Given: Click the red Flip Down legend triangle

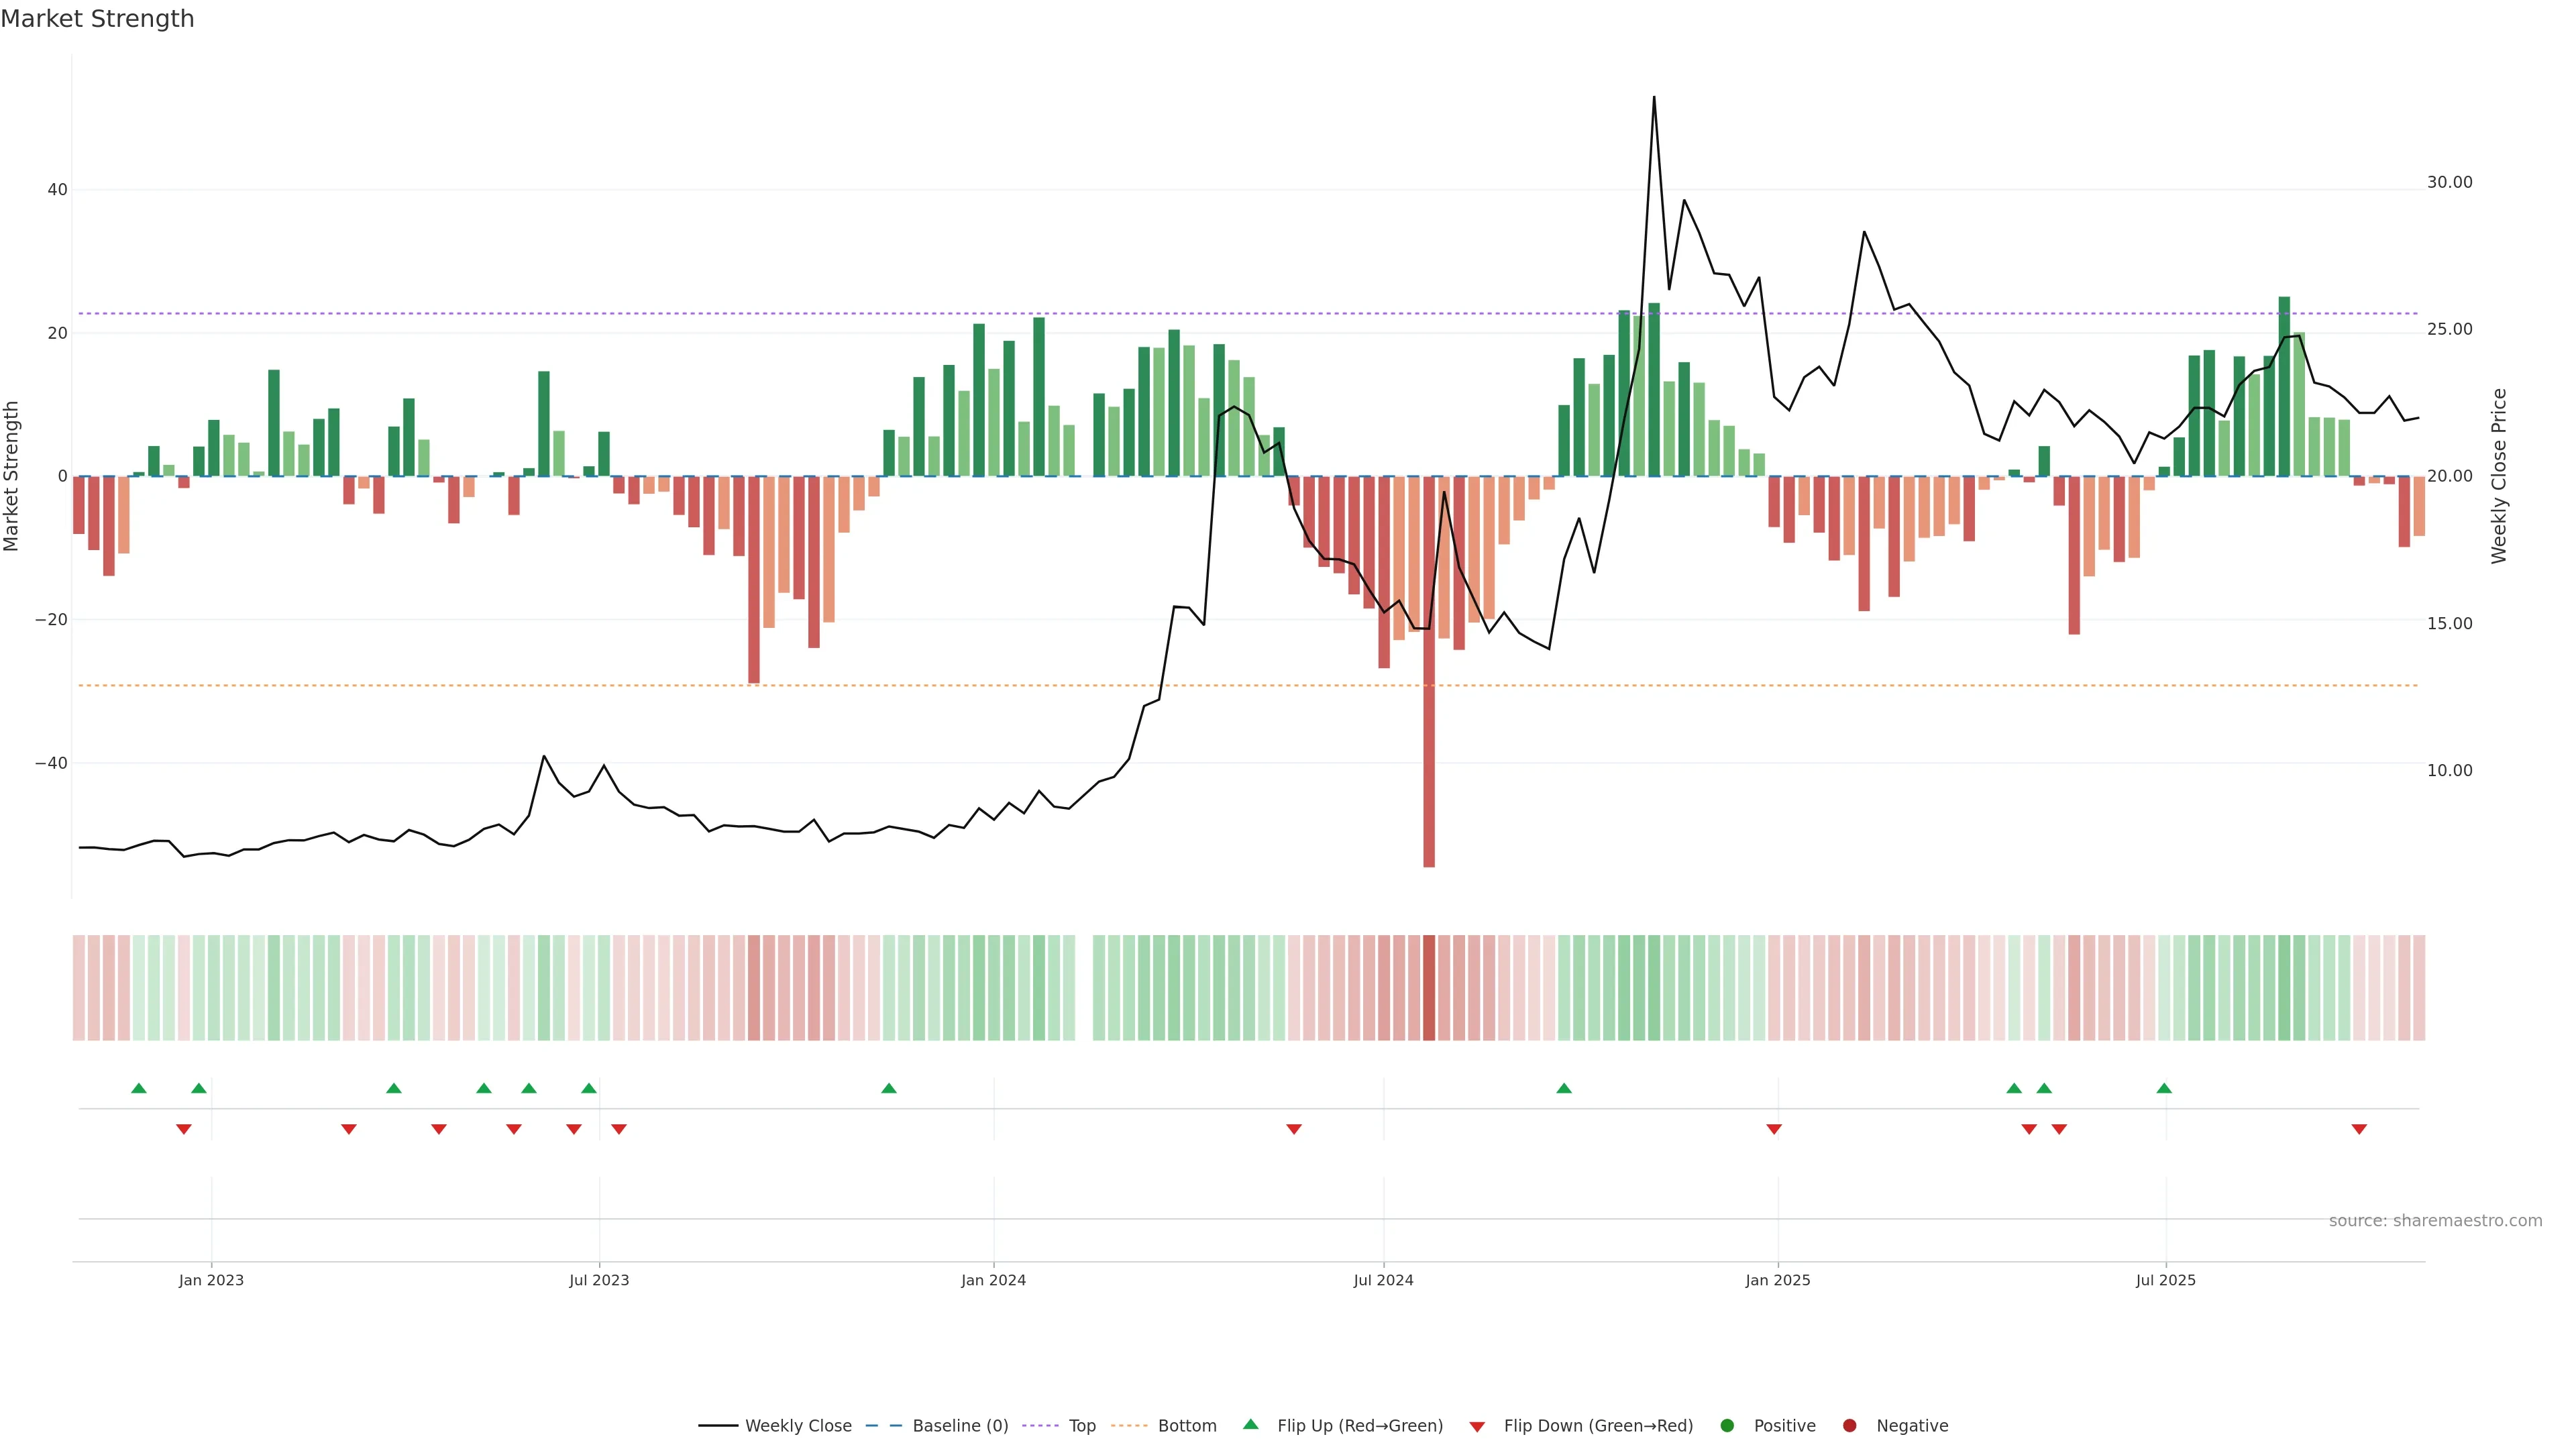Looking at the screenshot, I should click(1477, 1427).
